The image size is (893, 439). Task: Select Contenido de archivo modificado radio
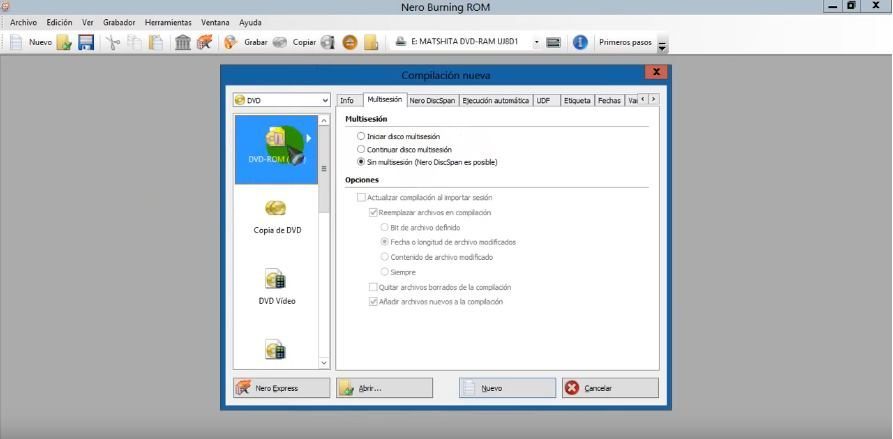[385, 257]
